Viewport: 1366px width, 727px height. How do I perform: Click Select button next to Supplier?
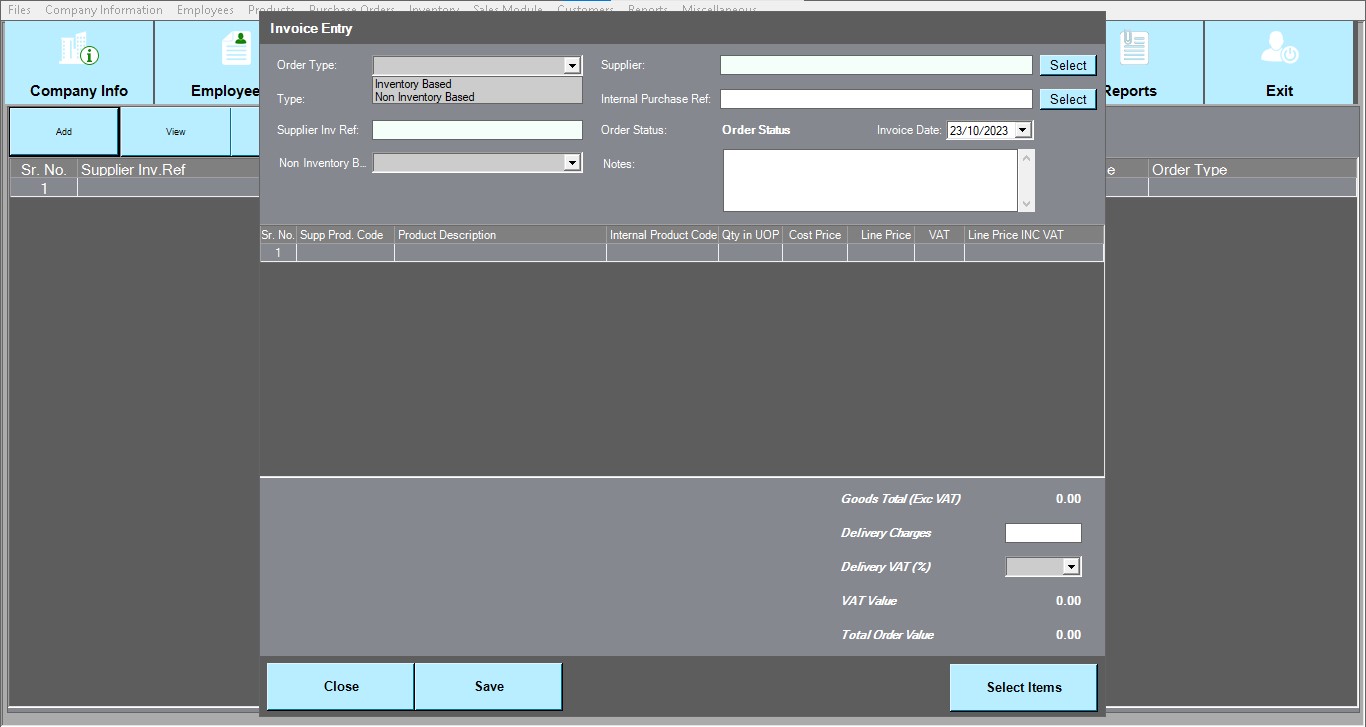tap(1067, 65)
